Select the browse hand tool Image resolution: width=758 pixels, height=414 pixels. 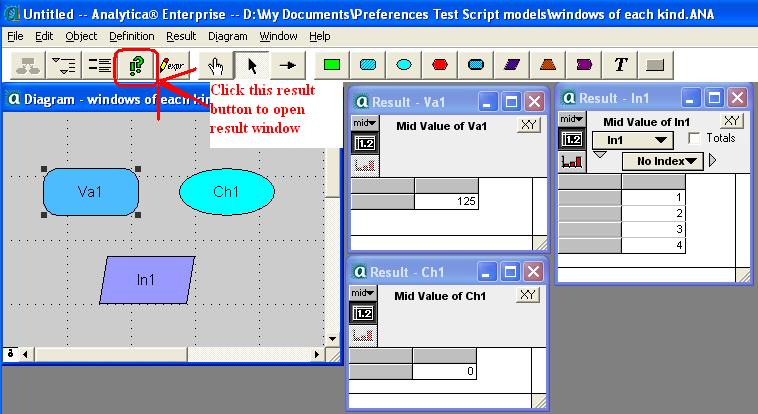[x=216, y=66]
